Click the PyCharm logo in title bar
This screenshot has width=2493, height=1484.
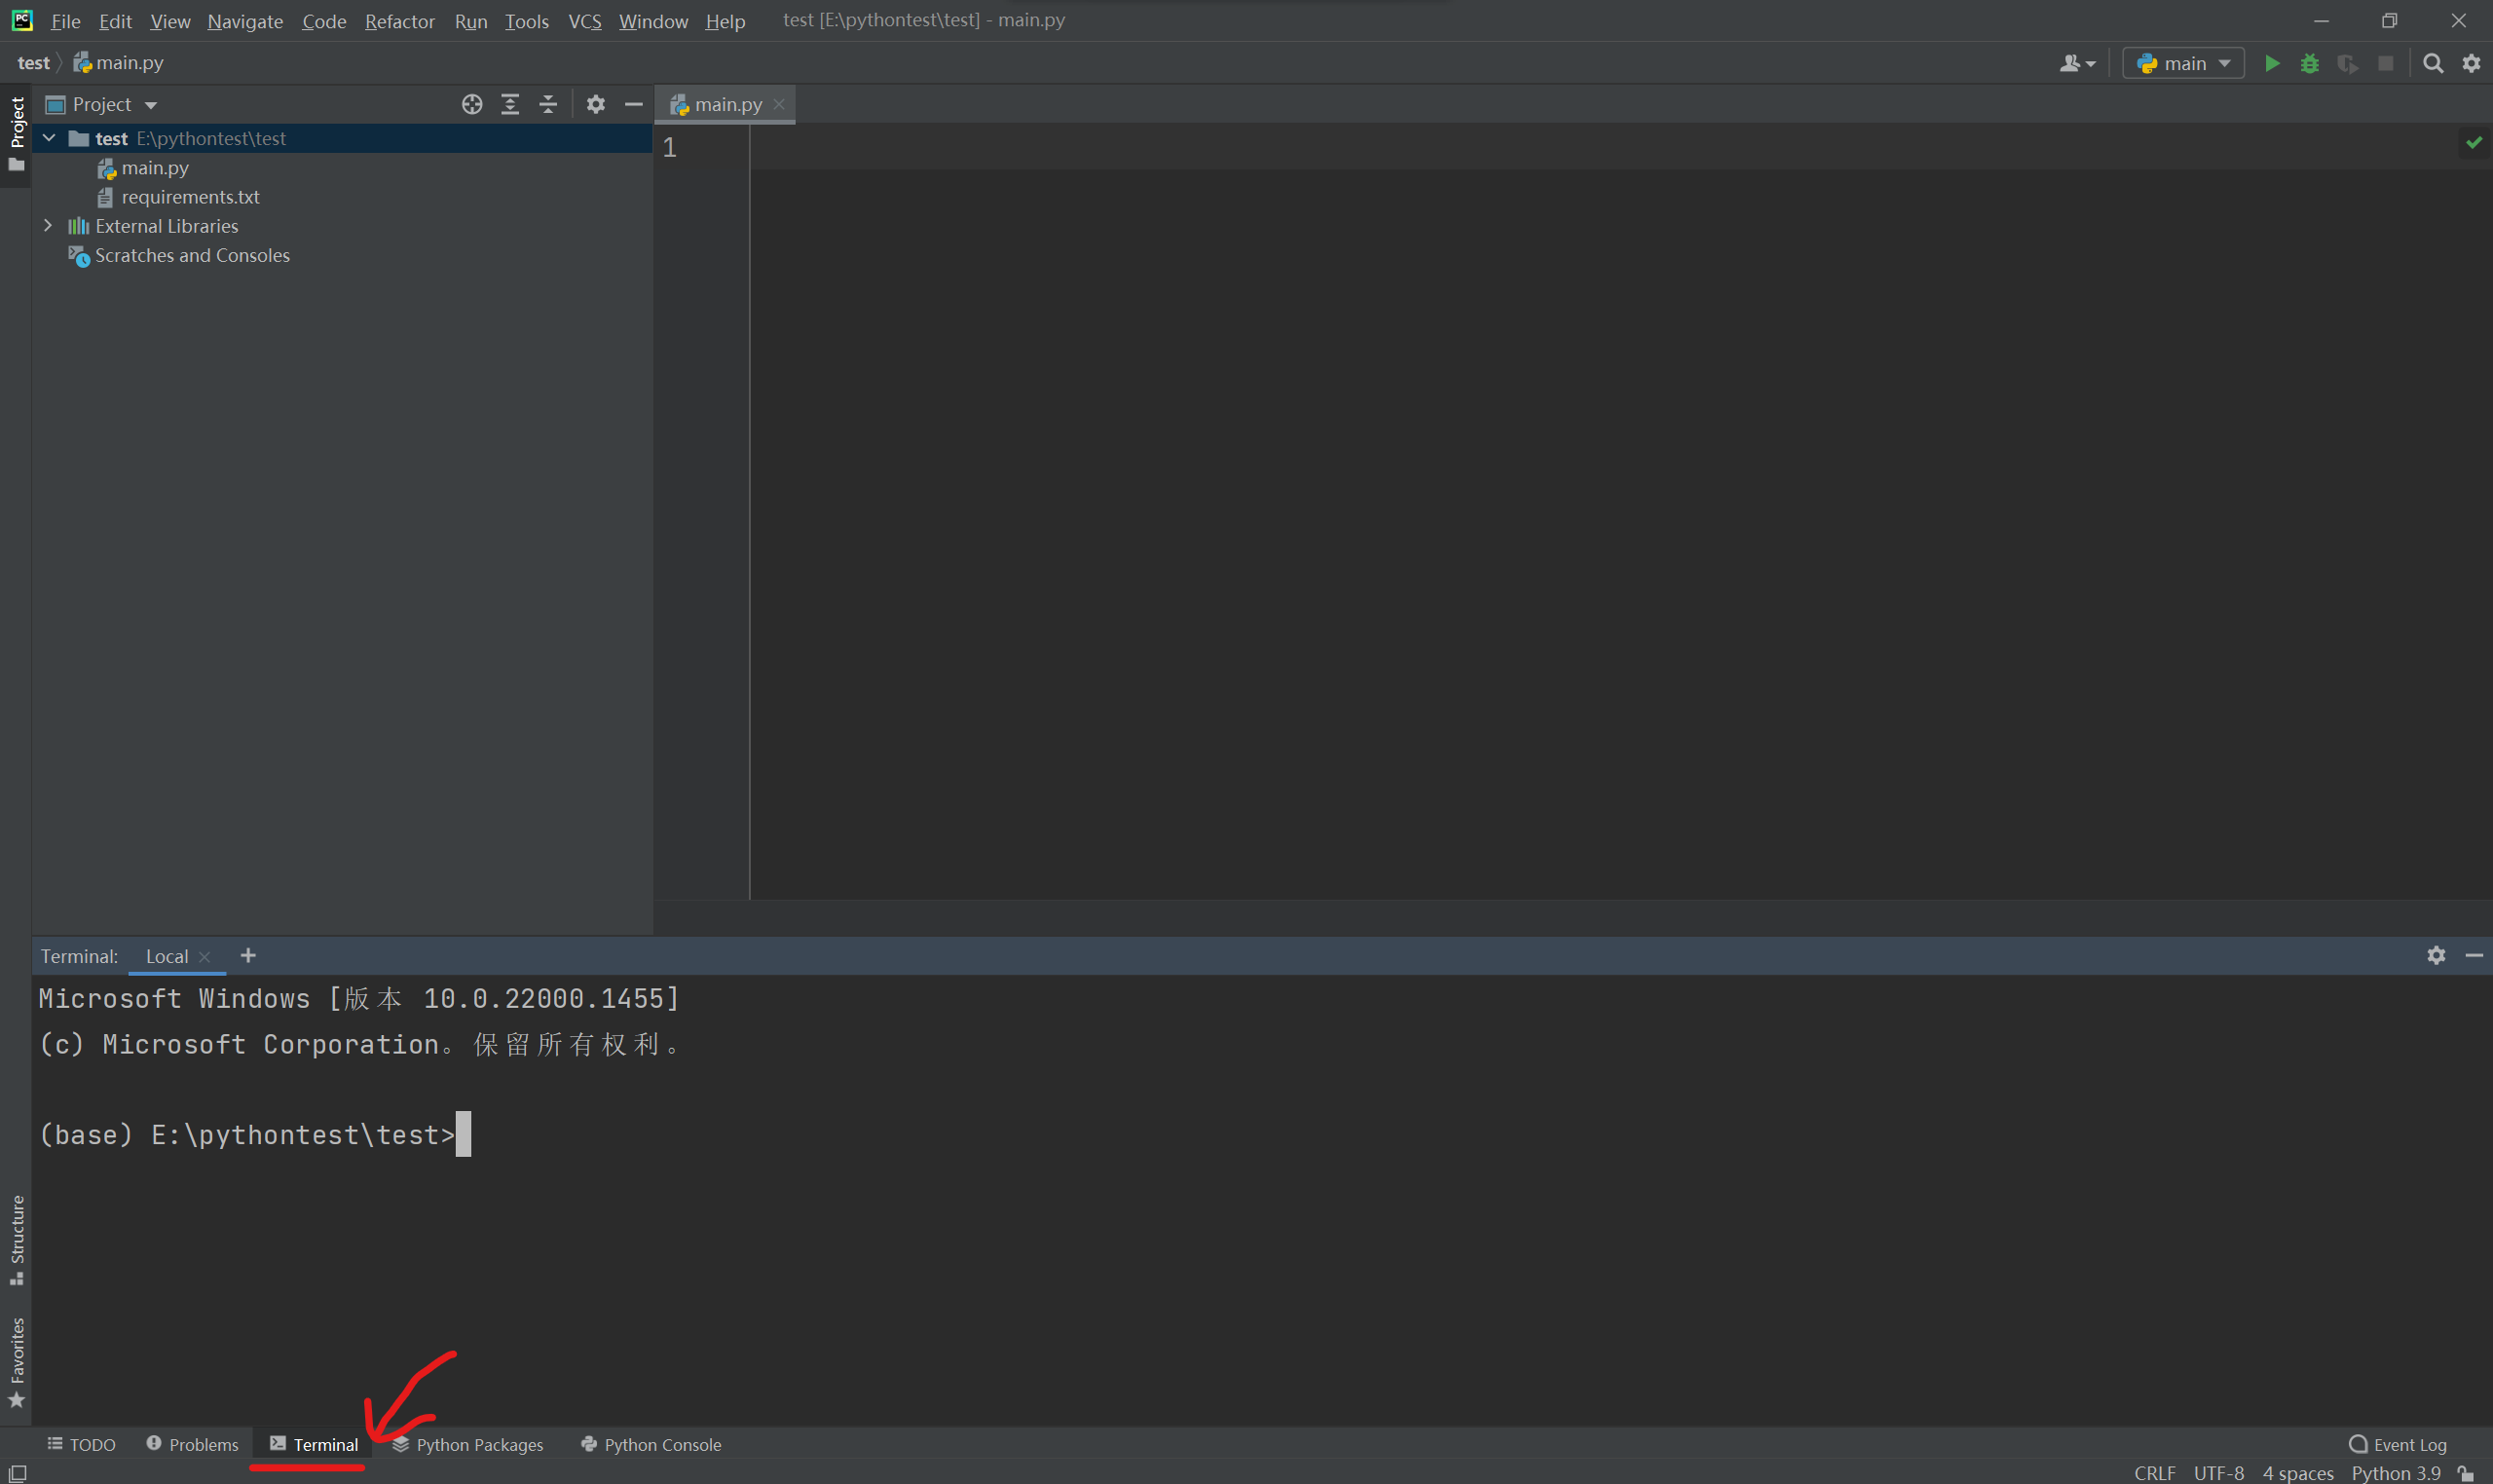(22, 20)
